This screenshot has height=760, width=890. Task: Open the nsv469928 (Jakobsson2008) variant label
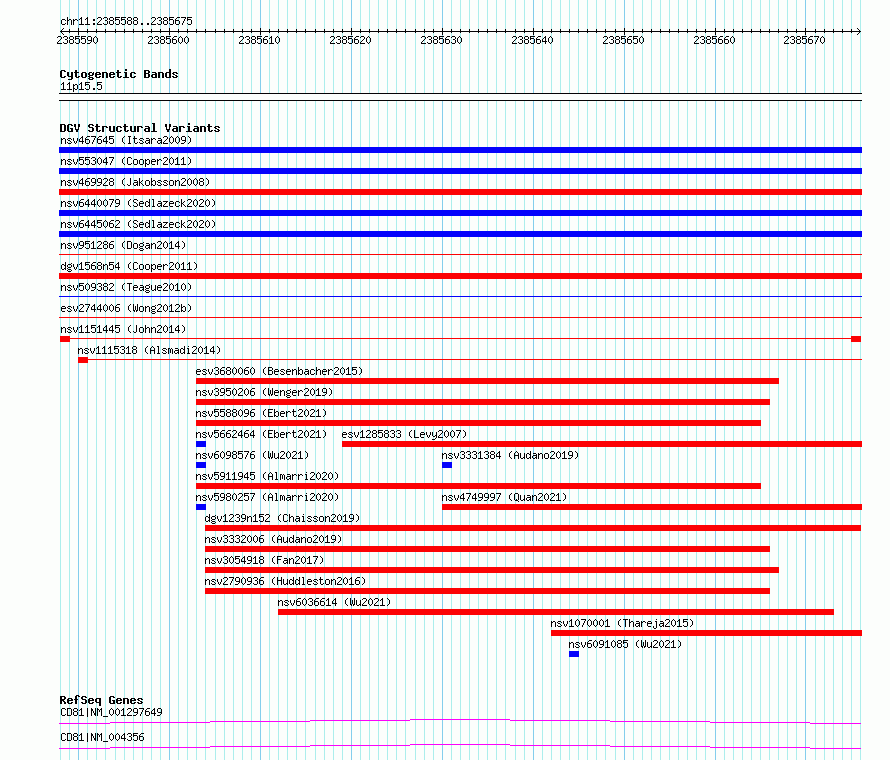click(135, 182)
